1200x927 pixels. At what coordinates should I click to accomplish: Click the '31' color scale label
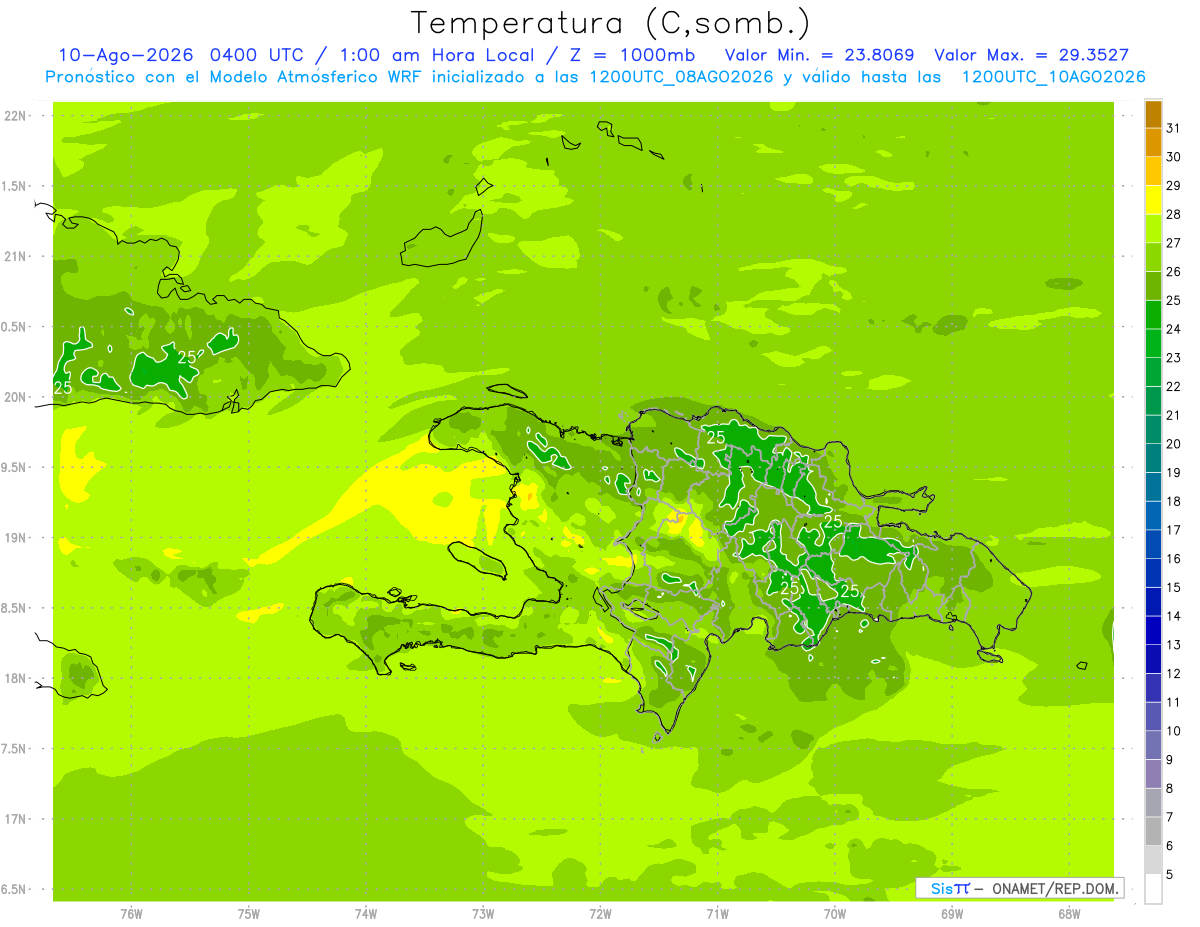[1174, 128]
